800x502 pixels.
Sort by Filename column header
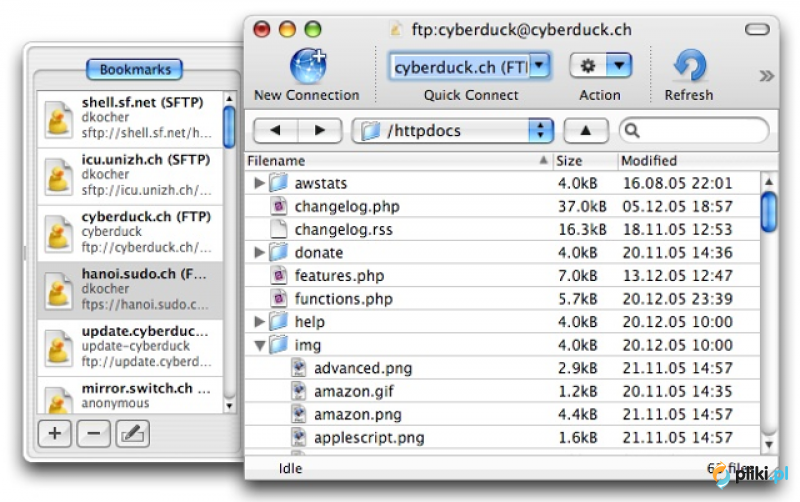pos(398,161)
